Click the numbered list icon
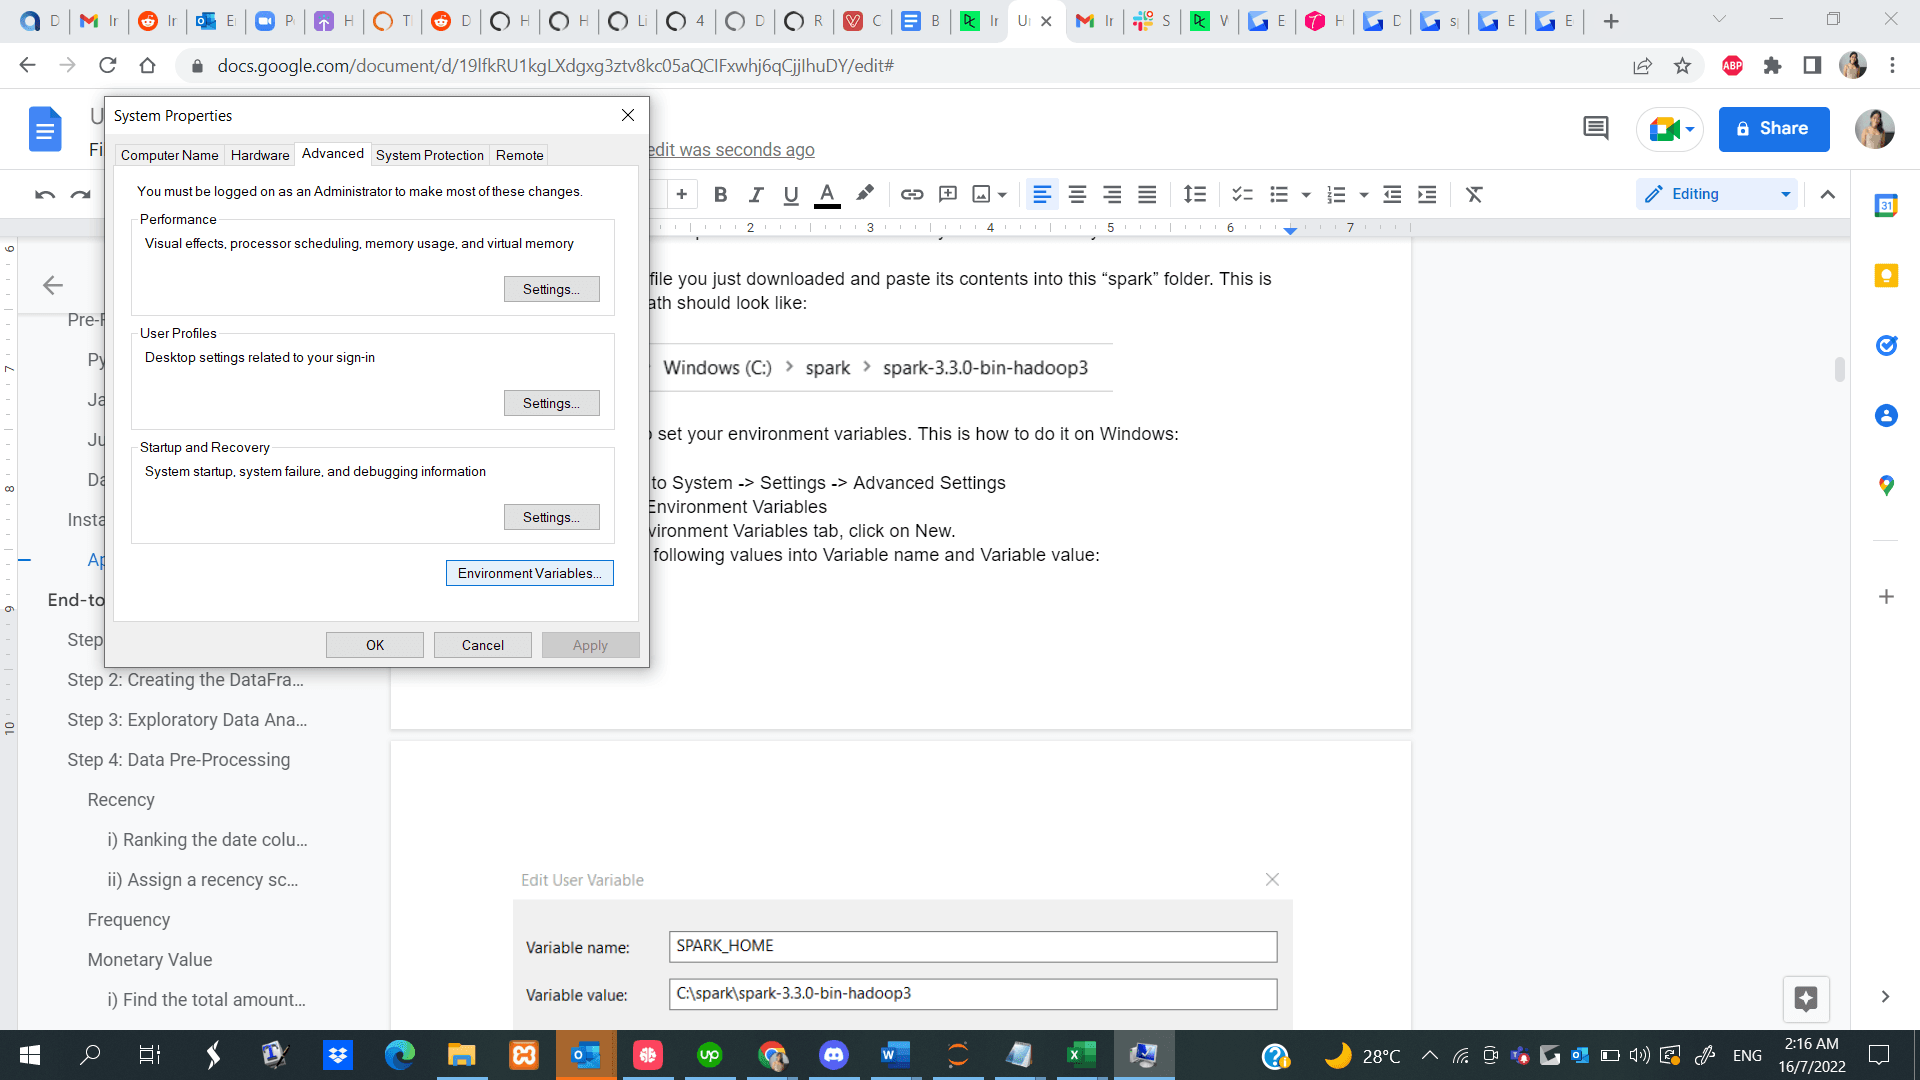 pyautogui.click(x=1335, y=195)
